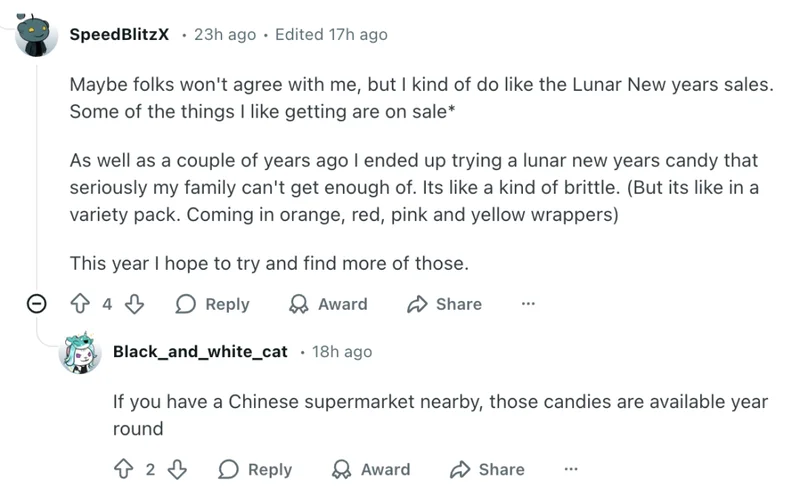Upvote Black_and_white_cat's reply
This screenshot has height=488, width=800.
[124, 468]
